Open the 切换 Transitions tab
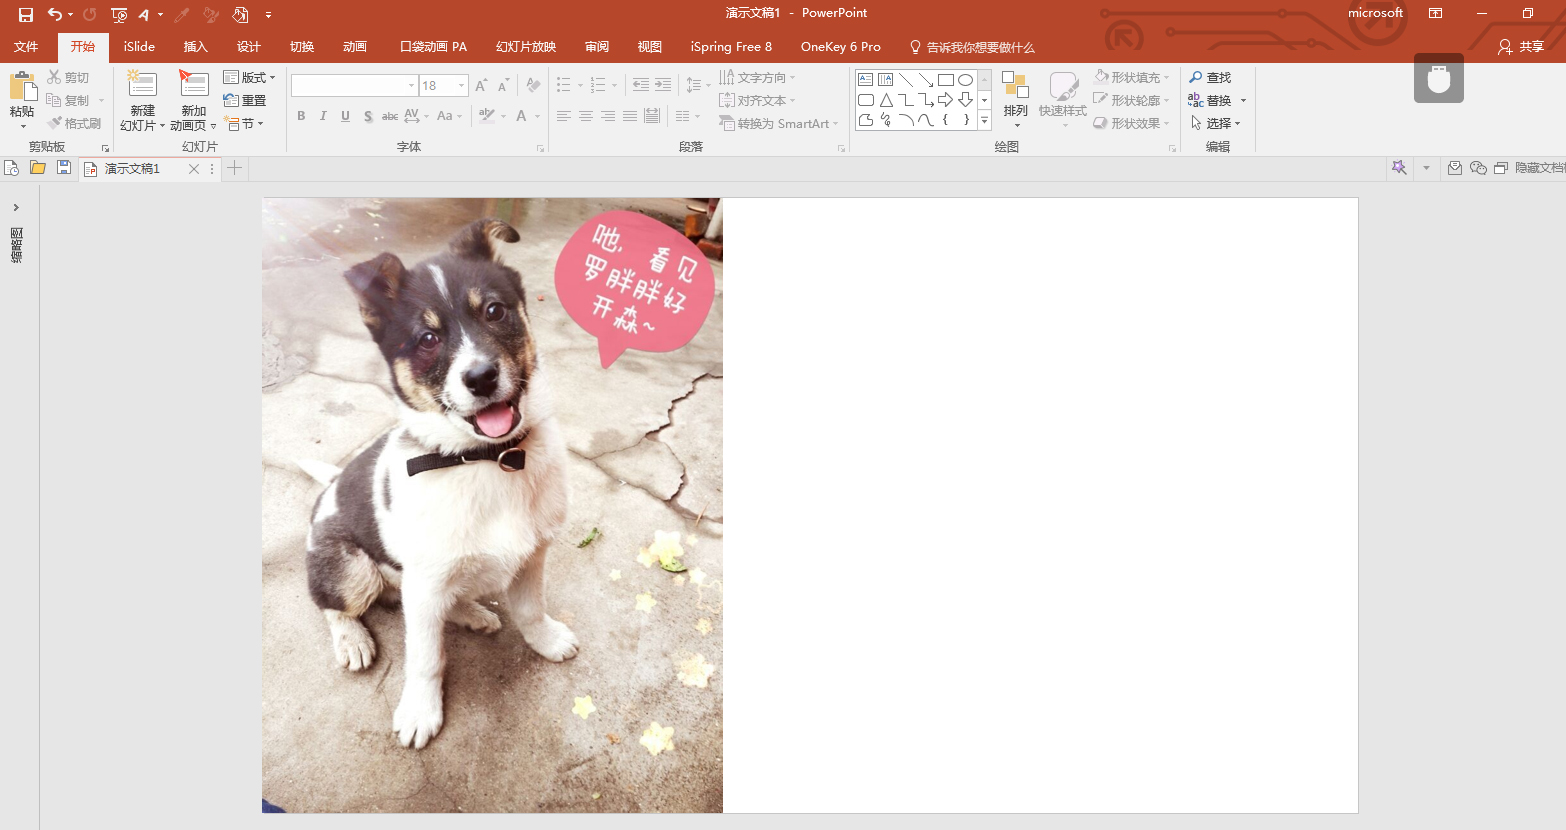This screenshot has height=830, width=1566. [x=301, y=47]
